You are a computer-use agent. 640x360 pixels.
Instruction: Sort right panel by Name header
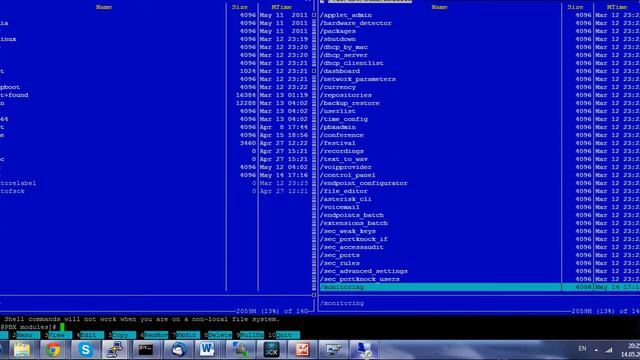pos(439,7)
